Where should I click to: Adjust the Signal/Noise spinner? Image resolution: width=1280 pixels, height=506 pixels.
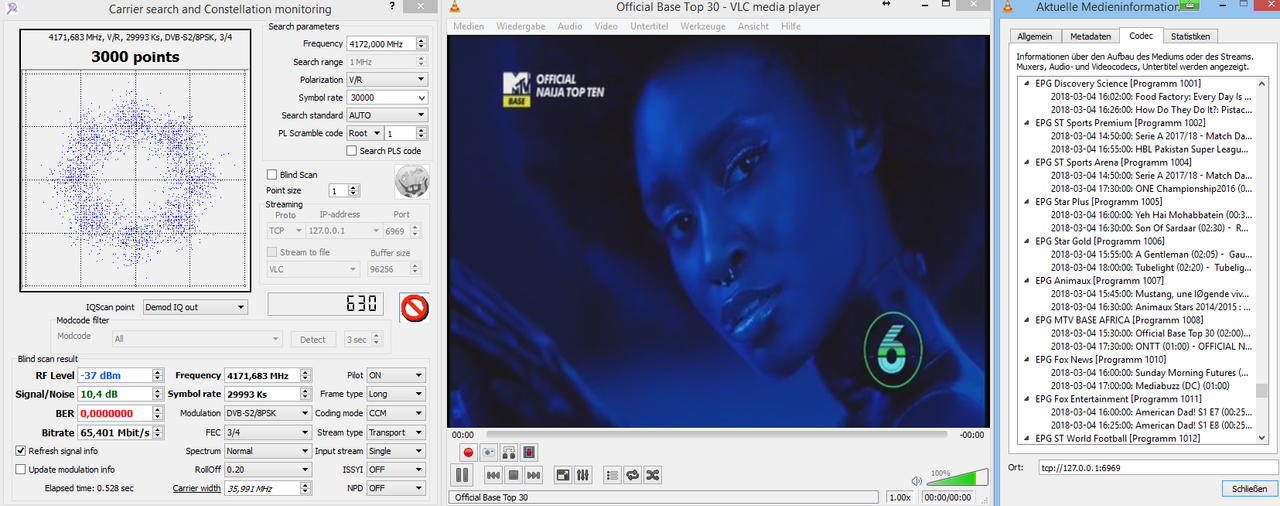tap(157, 394)
